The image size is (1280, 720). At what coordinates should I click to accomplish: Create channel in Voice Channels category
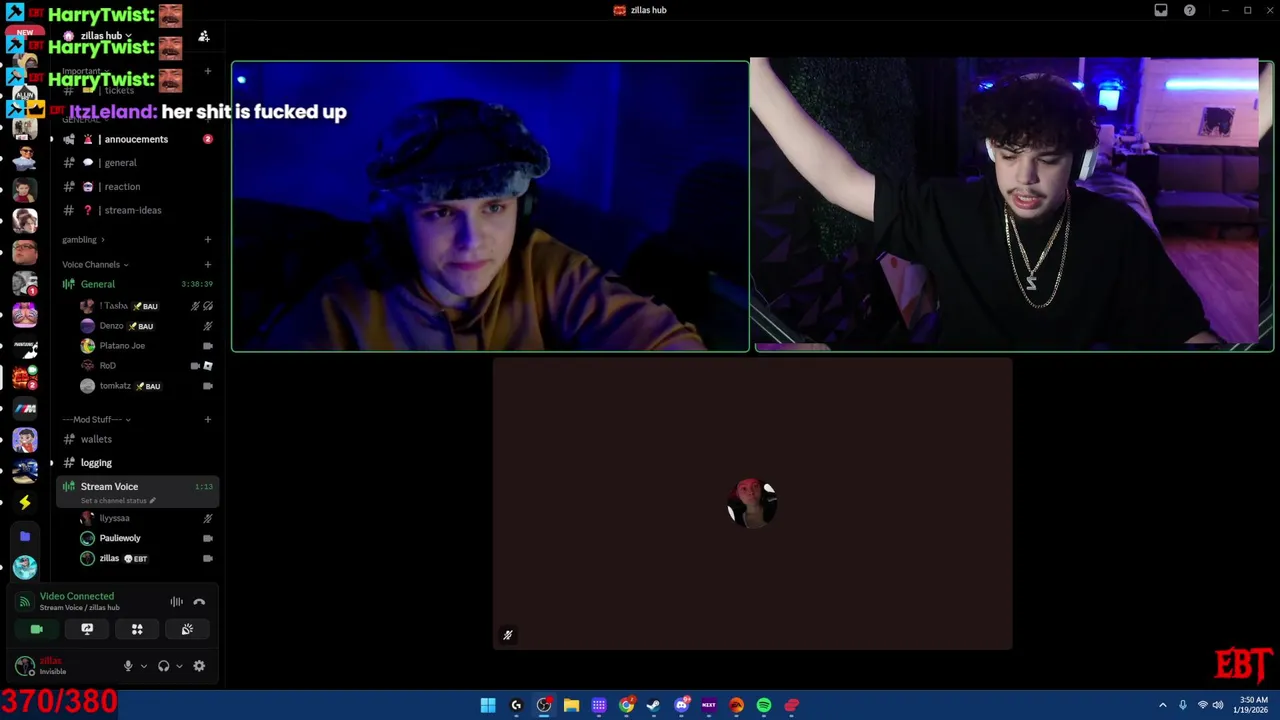pyautogui.click(x=208, y=265)
